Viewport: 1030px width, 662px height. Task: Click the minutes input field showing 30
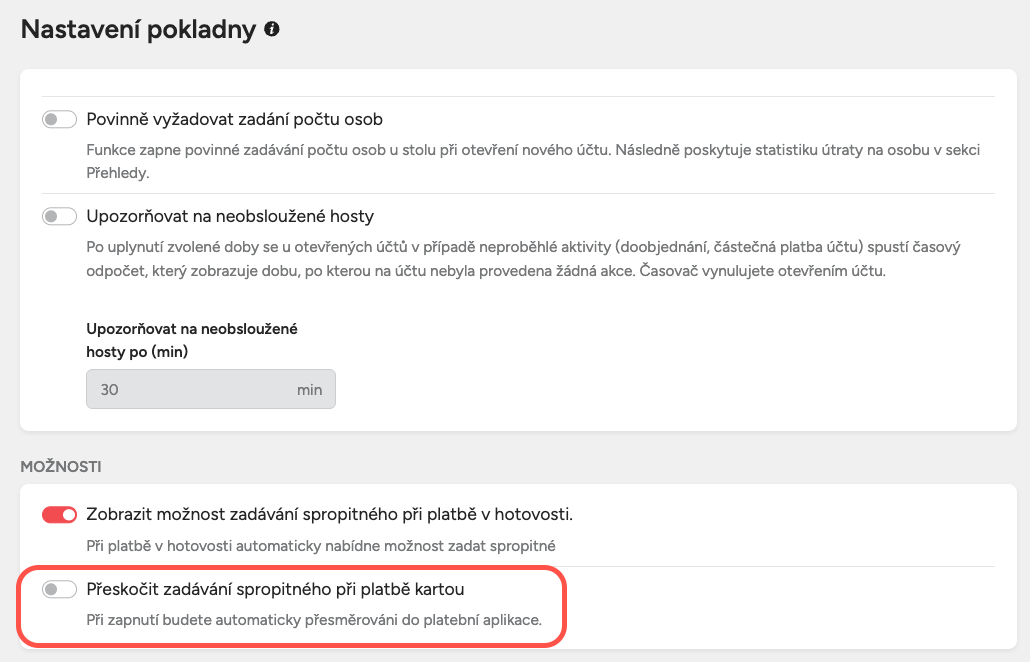(x=190, y=390)
